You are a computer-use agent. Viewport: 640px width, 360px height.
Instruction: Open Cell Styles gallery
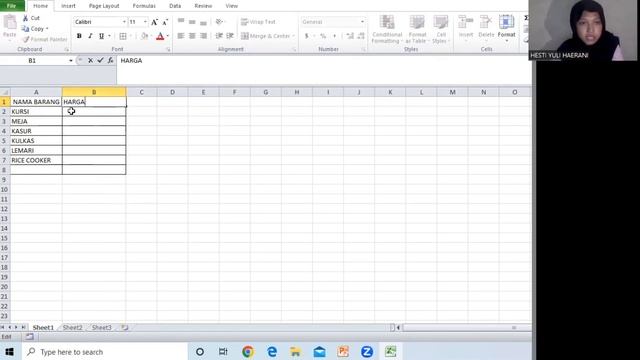click(x=441, y=29)
